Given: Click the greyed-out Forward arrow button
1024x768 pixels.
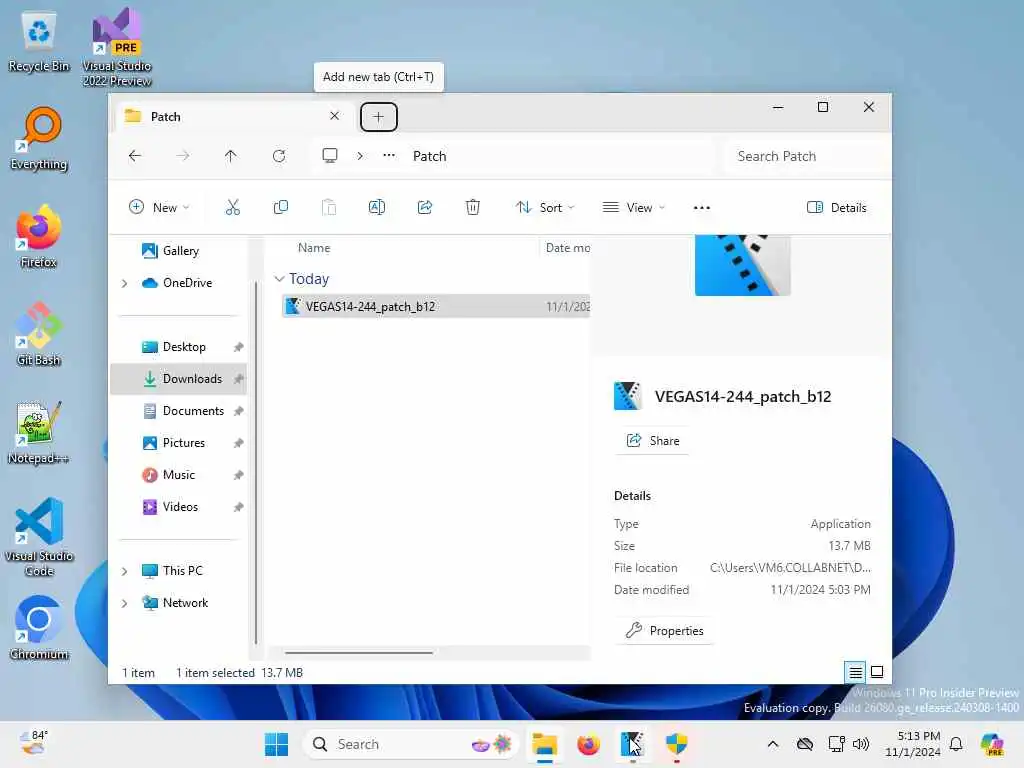Looking at the screenshot, I should coord(183,156).
